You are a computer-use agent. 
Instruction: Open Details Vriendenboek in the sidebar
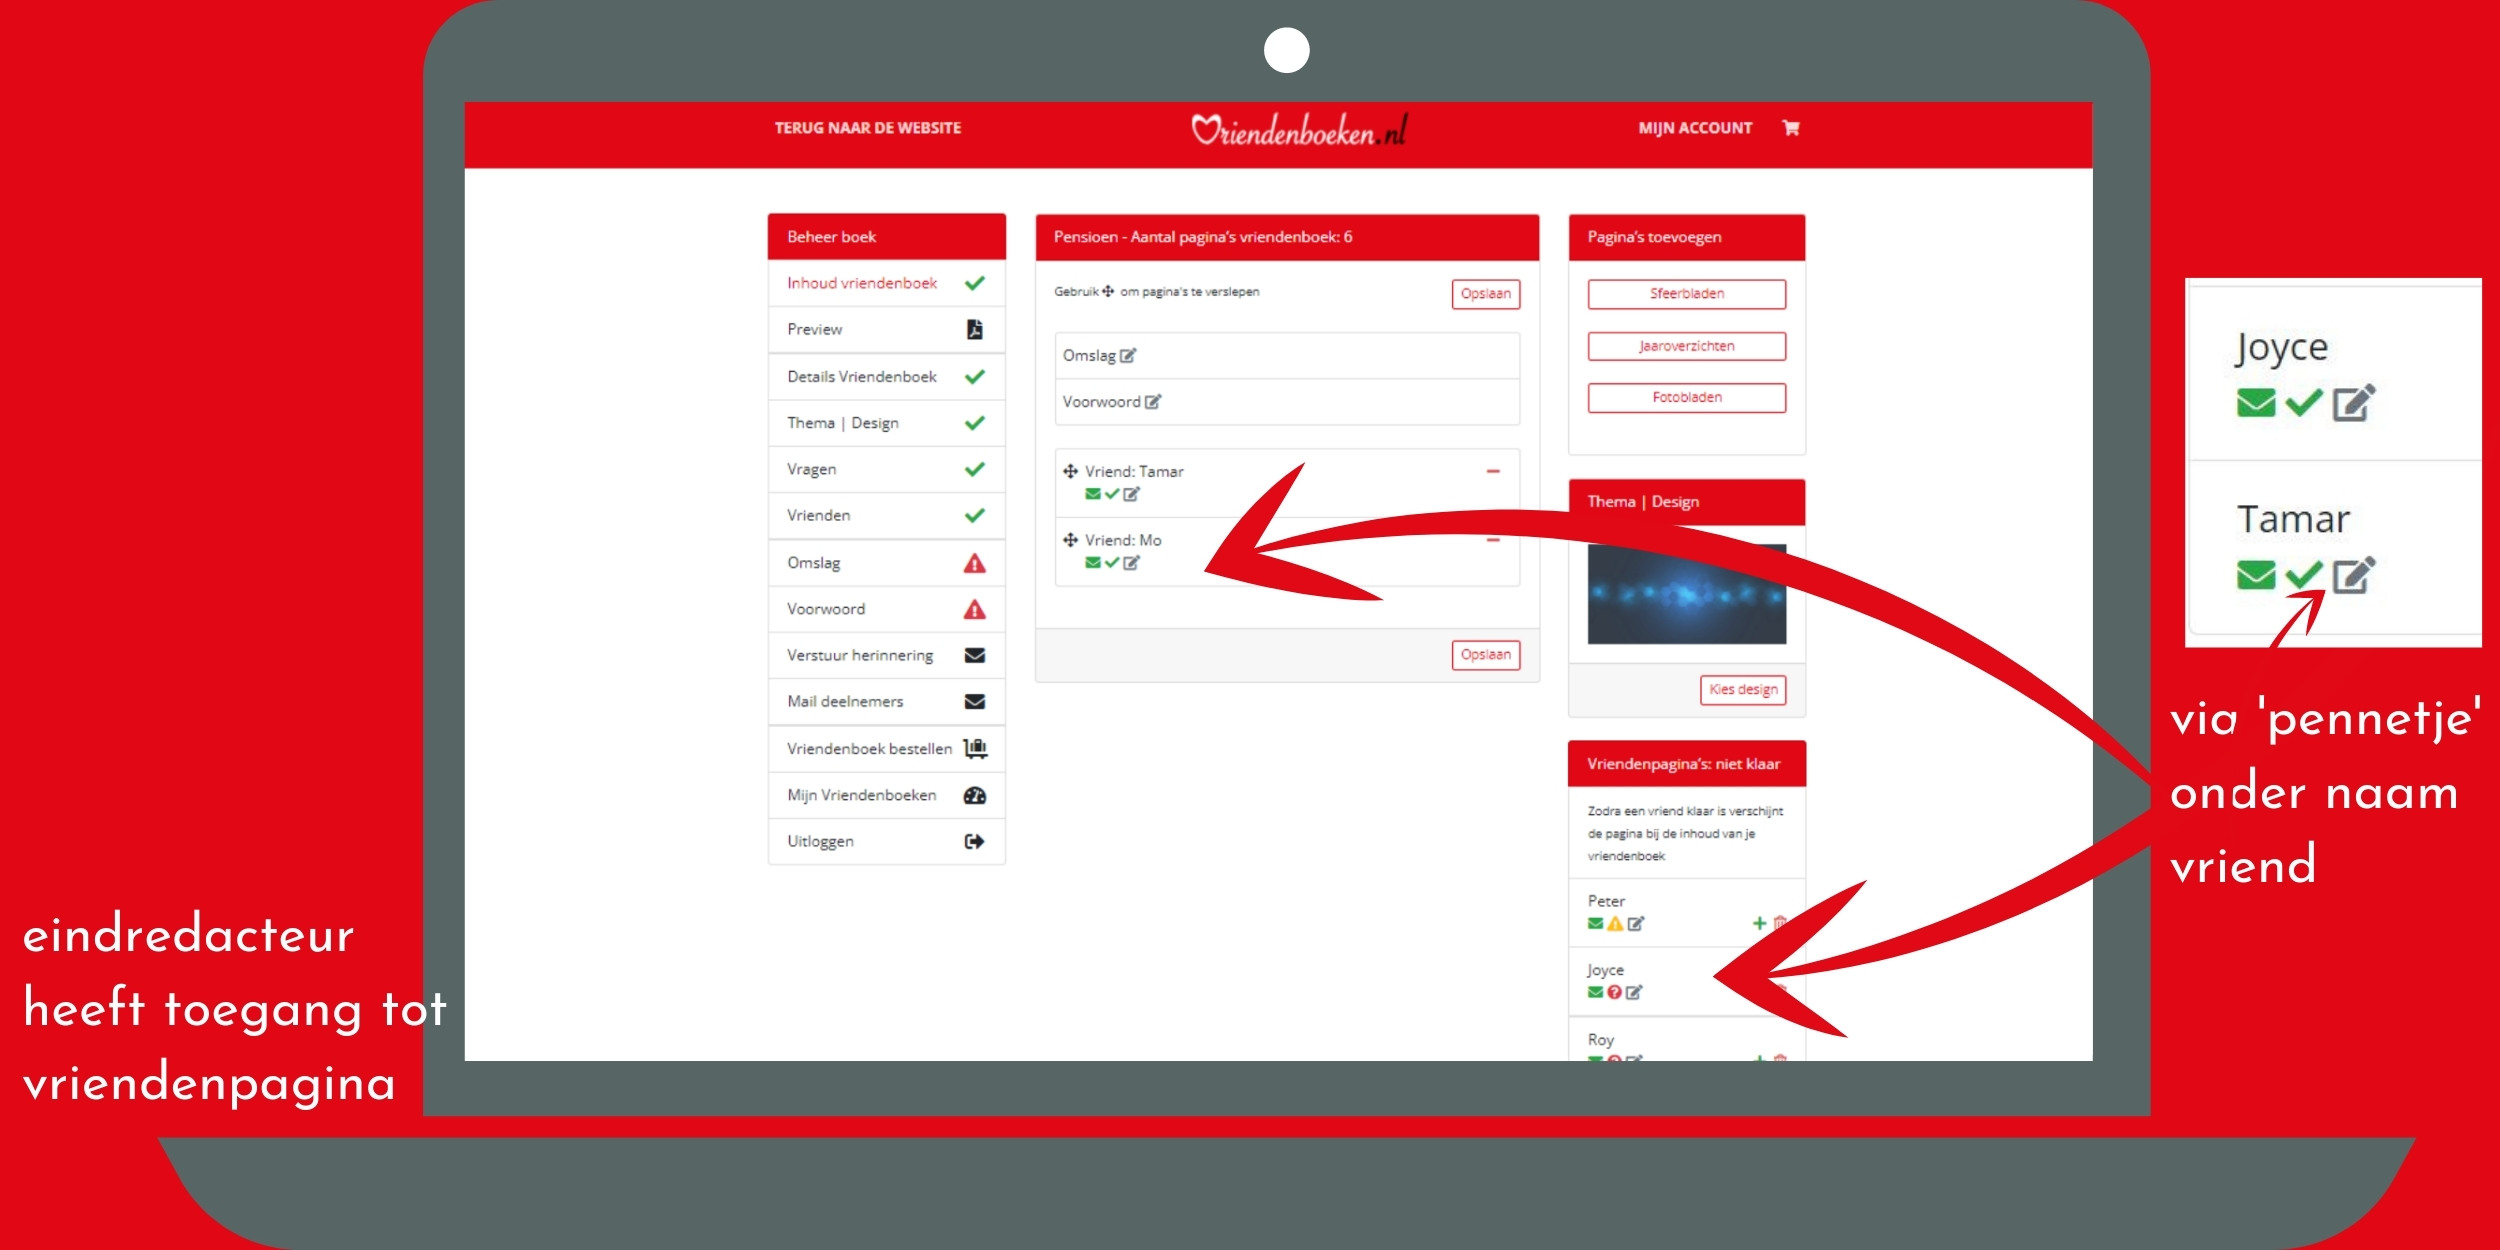[887, 376]
